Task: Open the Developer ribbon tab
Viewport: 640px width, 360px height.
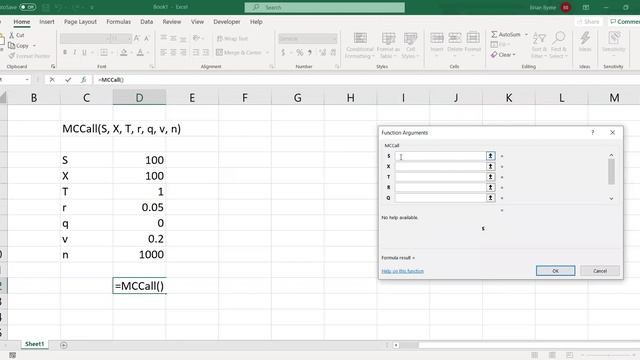Action: click(x=227, y=22)
